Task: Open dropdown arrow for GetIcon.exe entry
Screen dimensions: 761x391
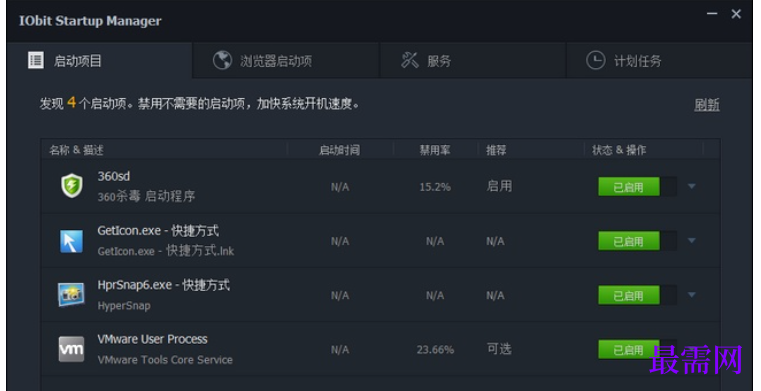Action: click(692, 241)
